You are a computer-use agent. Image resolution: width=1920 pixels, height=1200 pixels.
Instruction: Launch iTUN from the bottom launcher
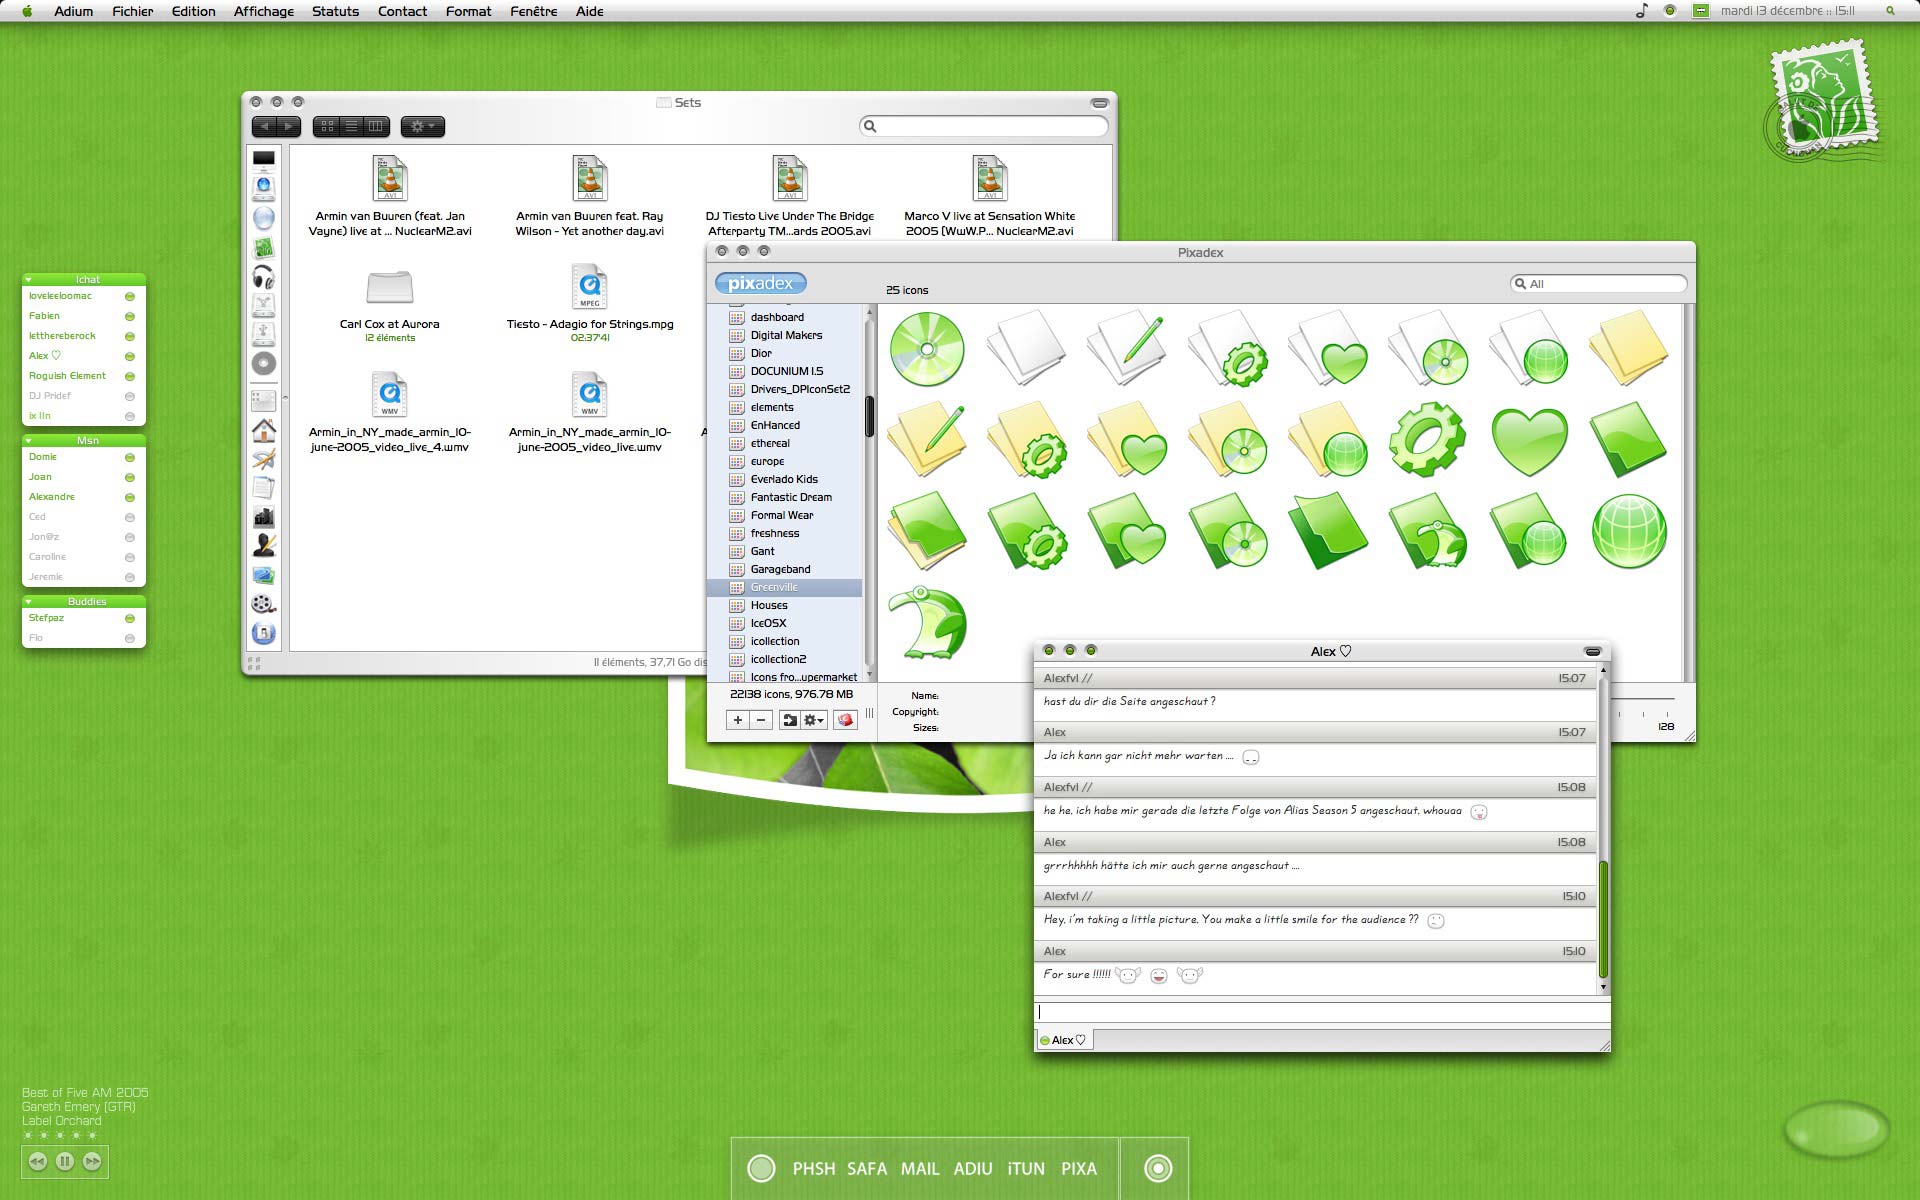(1026, 1168)
